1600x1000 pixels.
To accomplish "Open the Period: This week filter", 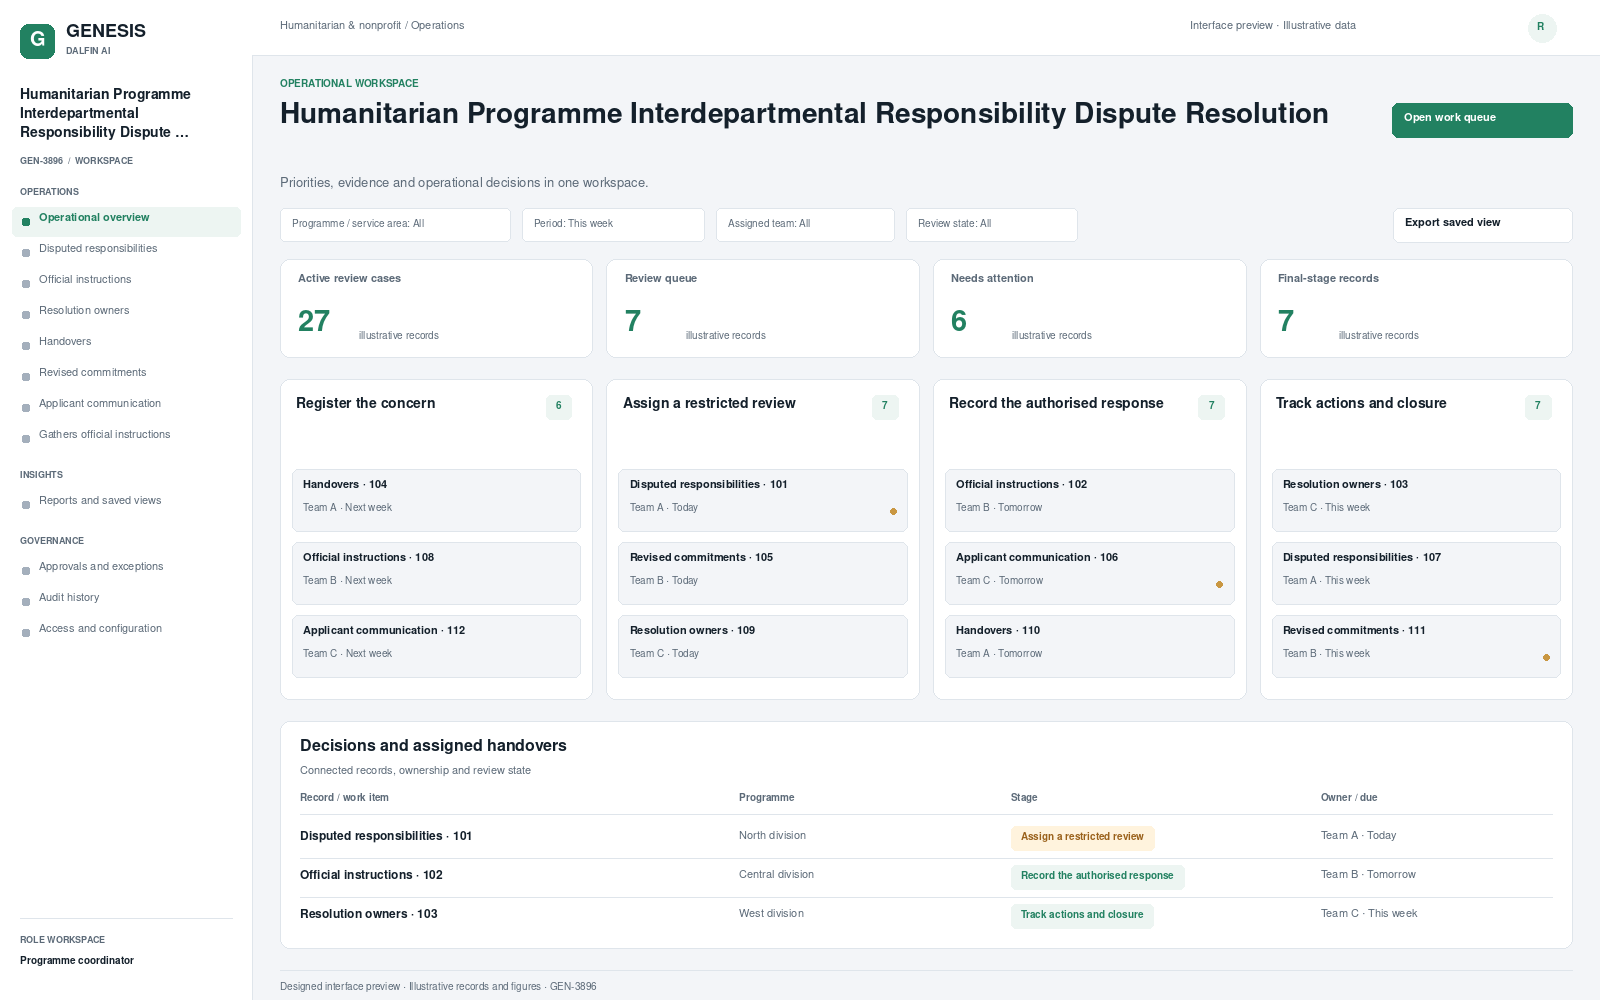I will 613,225.
